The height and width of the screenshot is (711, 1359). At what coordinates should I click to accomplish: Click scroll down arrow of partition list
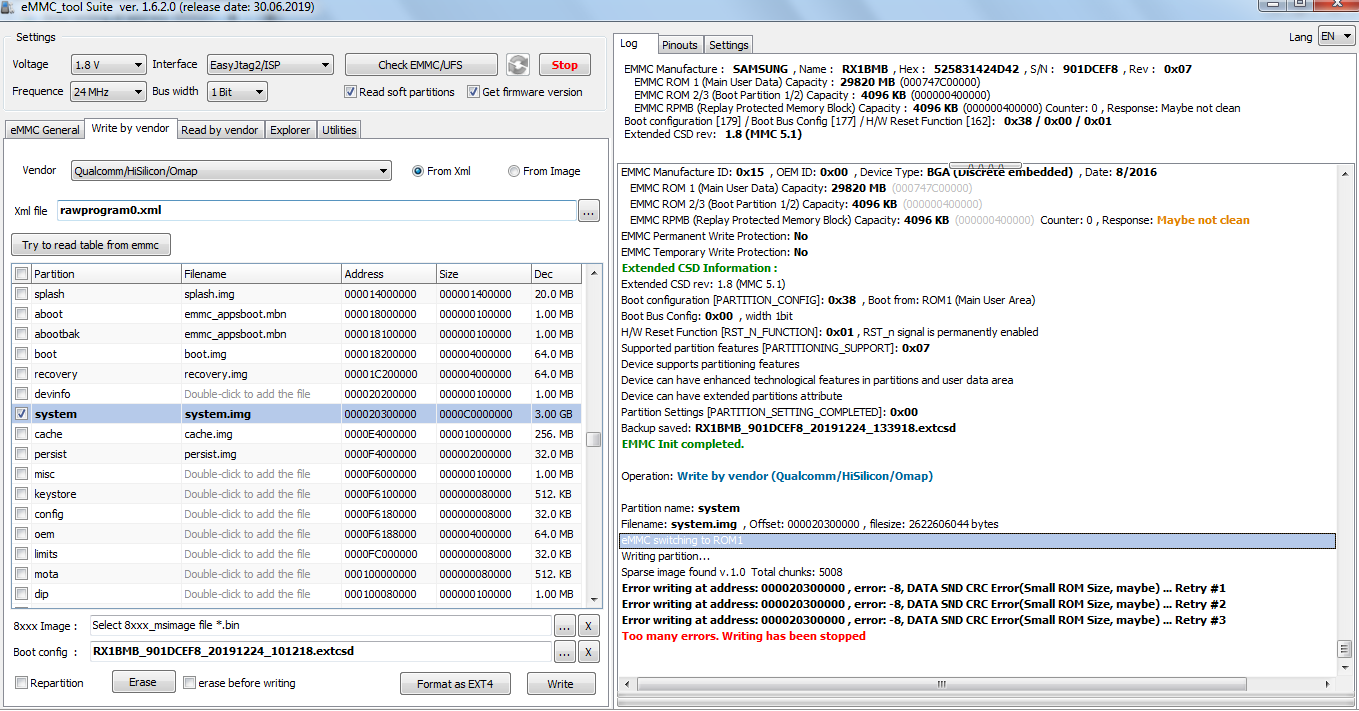(593, 598)
